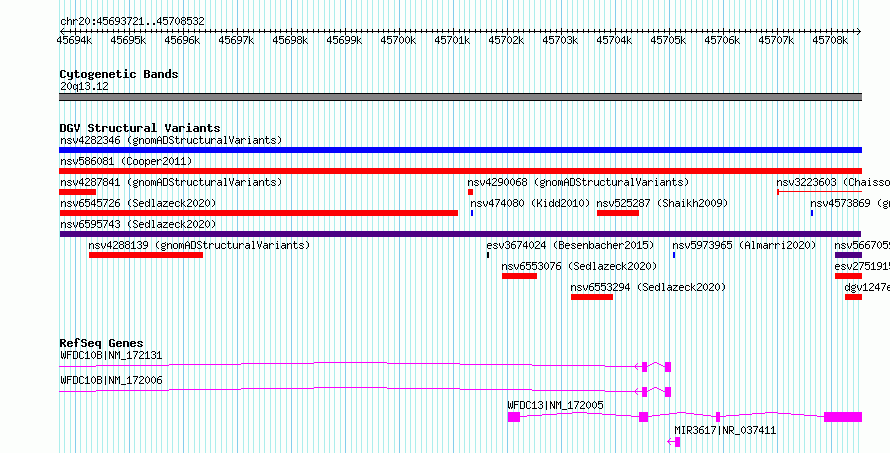Image resolution: width=890 pixels, height=453 pixels.
Task: Click the chr20:45693721..45708532 coordinates text
Action: [x=132, y=21]
